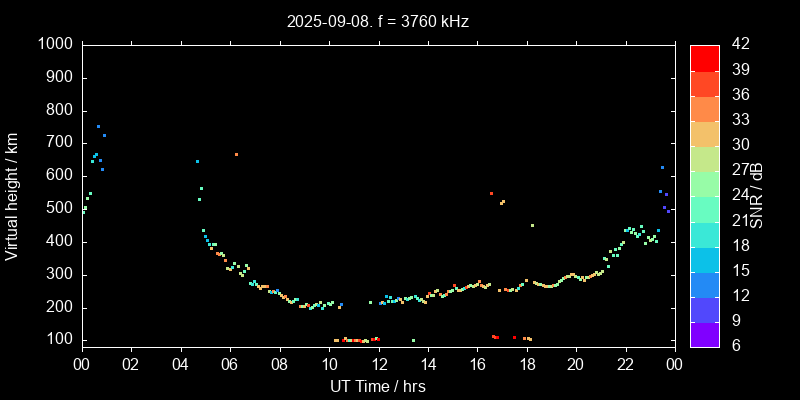Click the plot title showing 3760 kHz
The height and width of the screenshot is (400, 800).
point(377,21)
